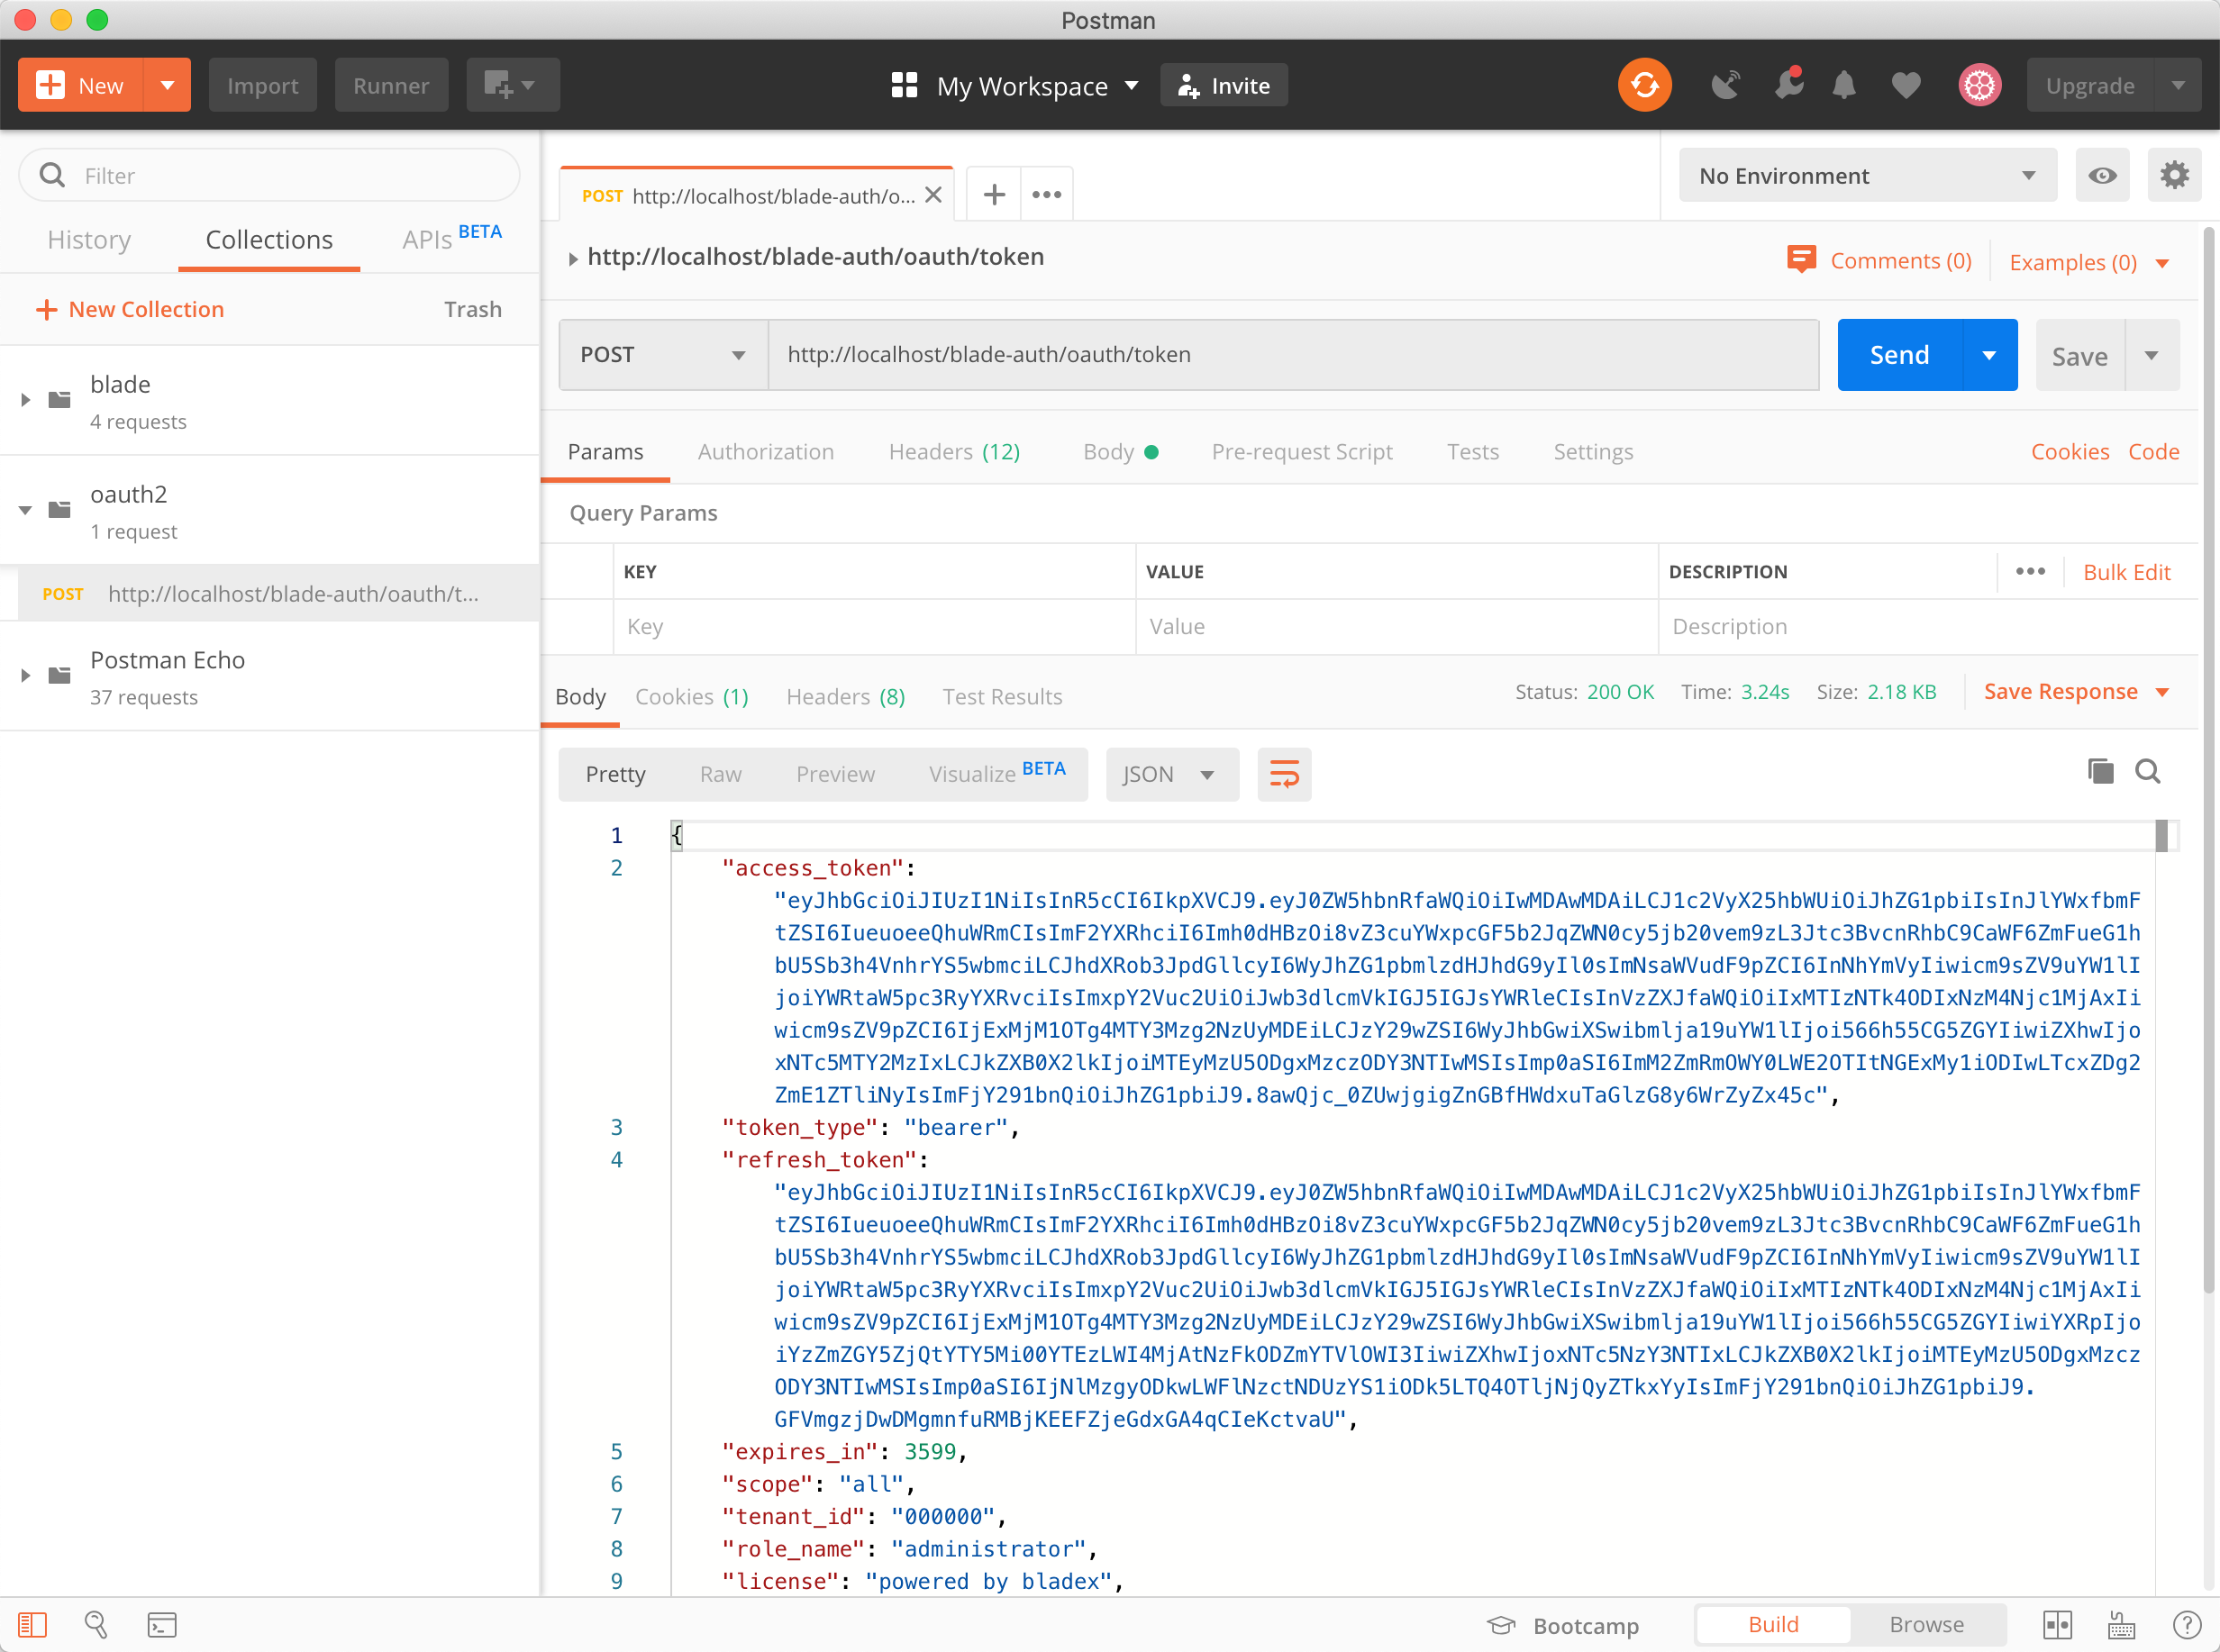Expand the request title disclosure triangle
Screen dimensions: 2220x1652
[x=573, y=258]
